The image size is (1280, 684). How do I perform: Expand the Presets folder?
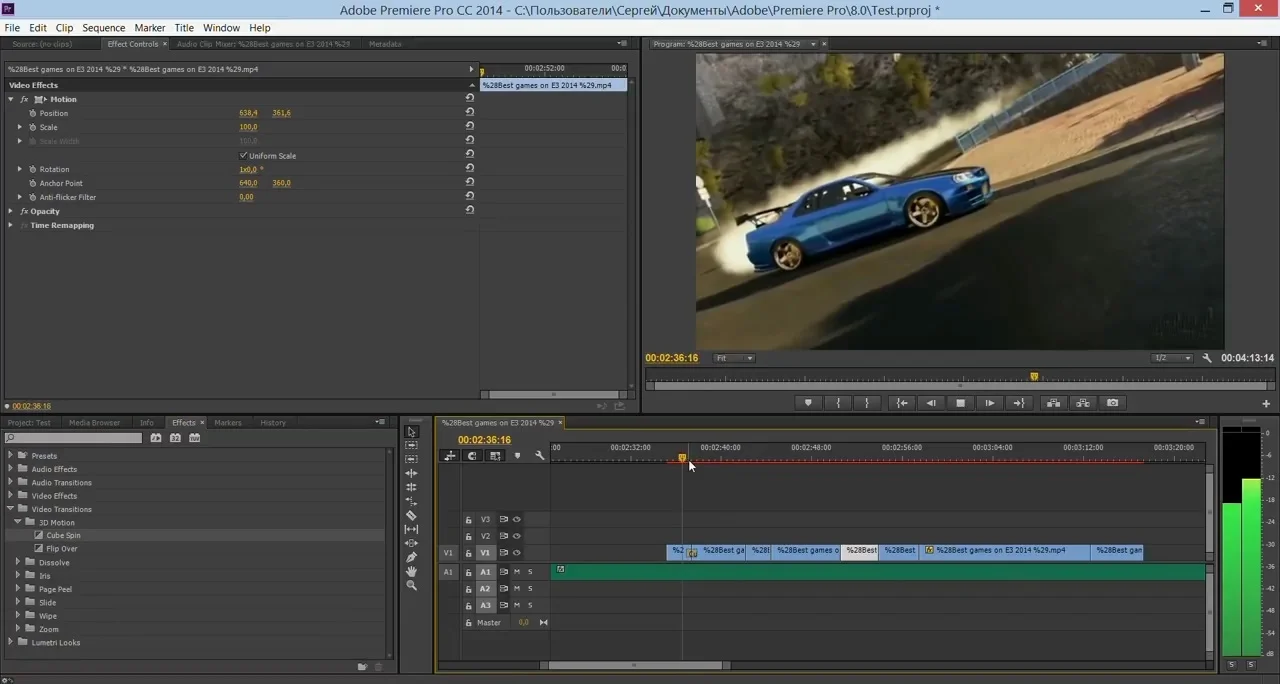11,456
